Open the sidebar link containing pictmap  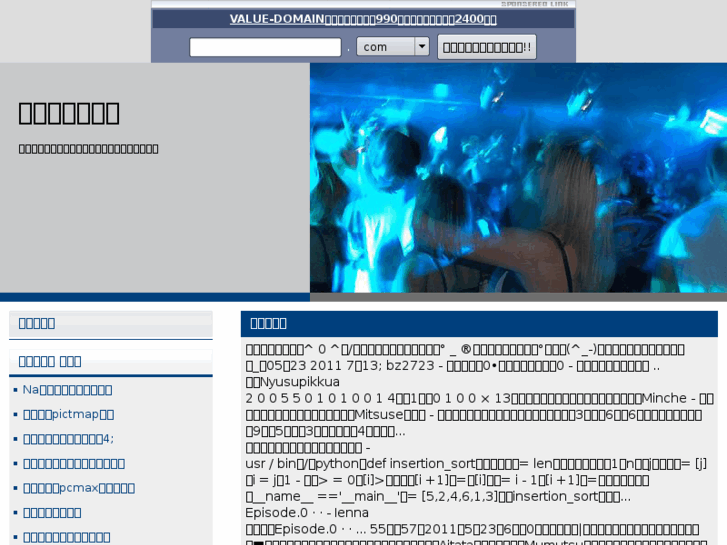pos(69,414)
